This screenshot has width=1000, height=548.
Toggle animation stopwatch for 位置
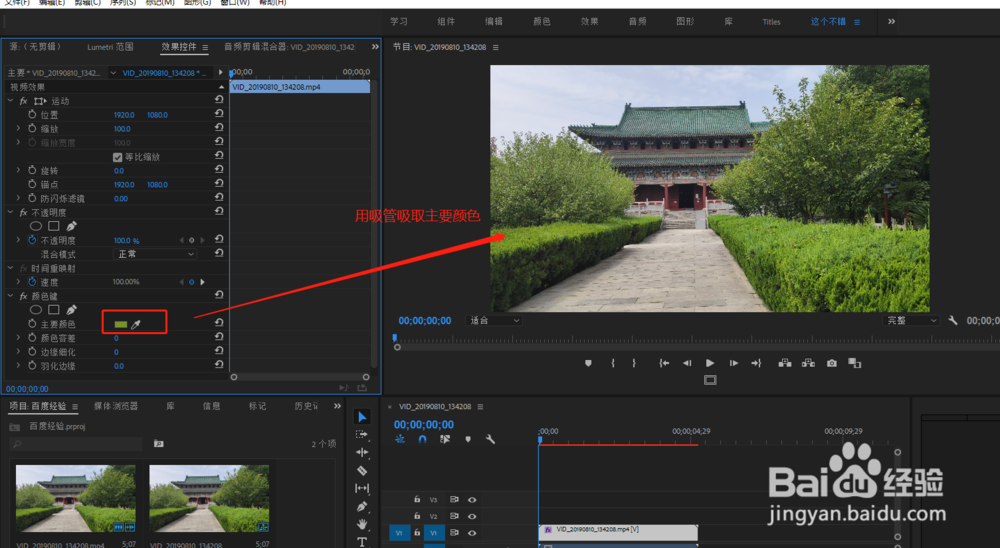point(32,114)
